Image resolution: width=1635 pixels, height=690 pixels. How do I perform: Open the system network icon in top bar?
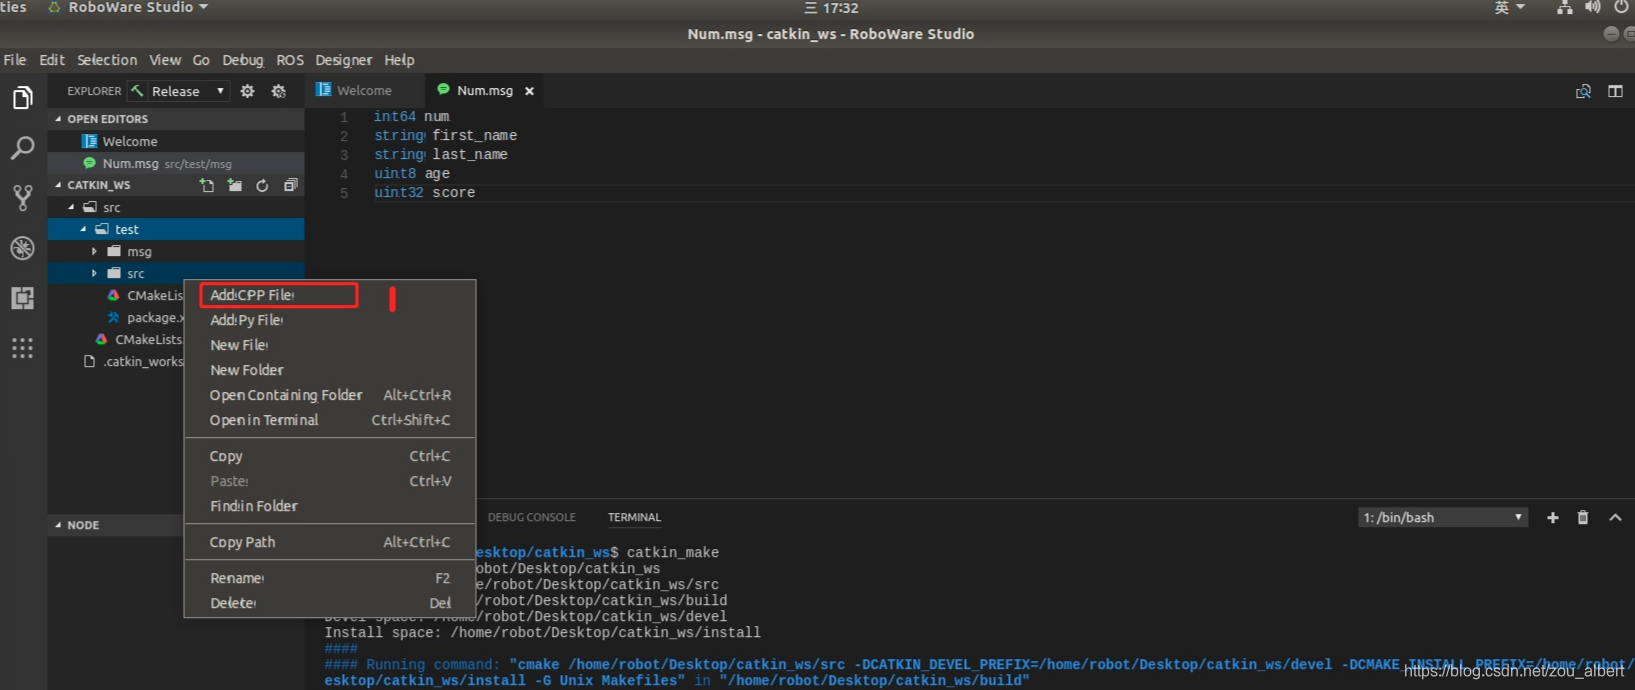pos(1565,8)
